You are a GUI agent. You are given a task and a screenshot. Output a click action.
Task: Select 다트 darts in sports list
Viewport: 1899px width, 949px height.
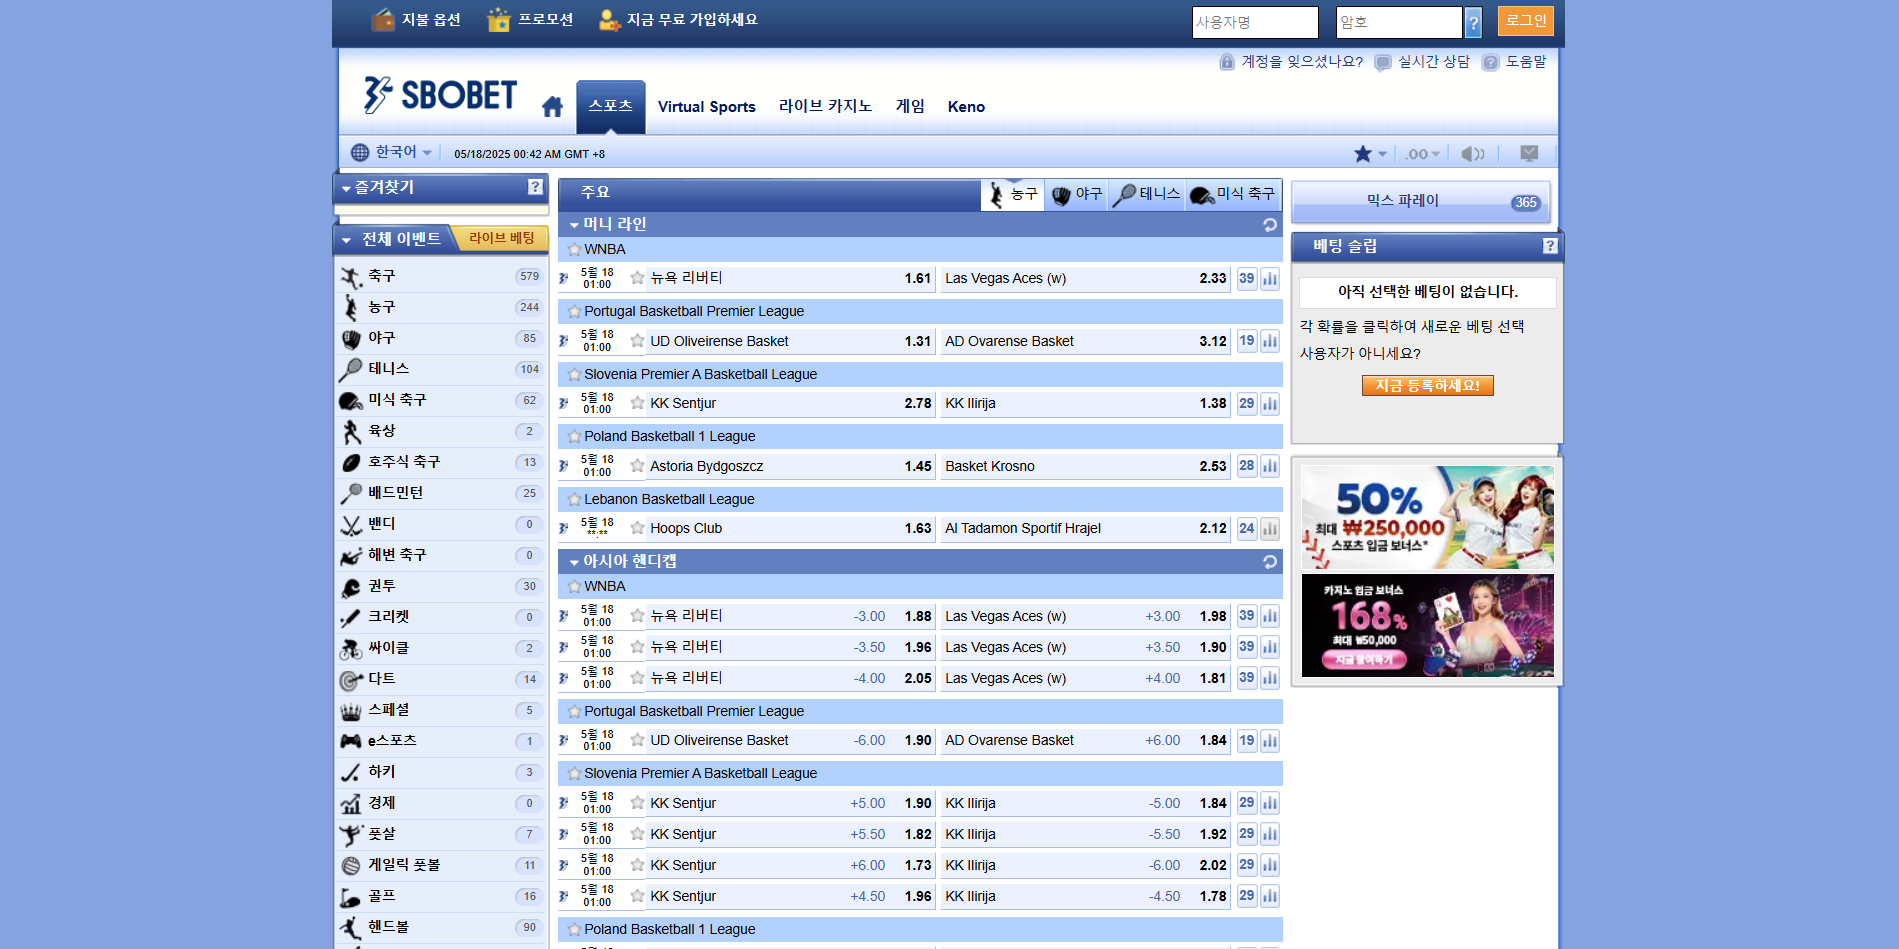point(441,679)
